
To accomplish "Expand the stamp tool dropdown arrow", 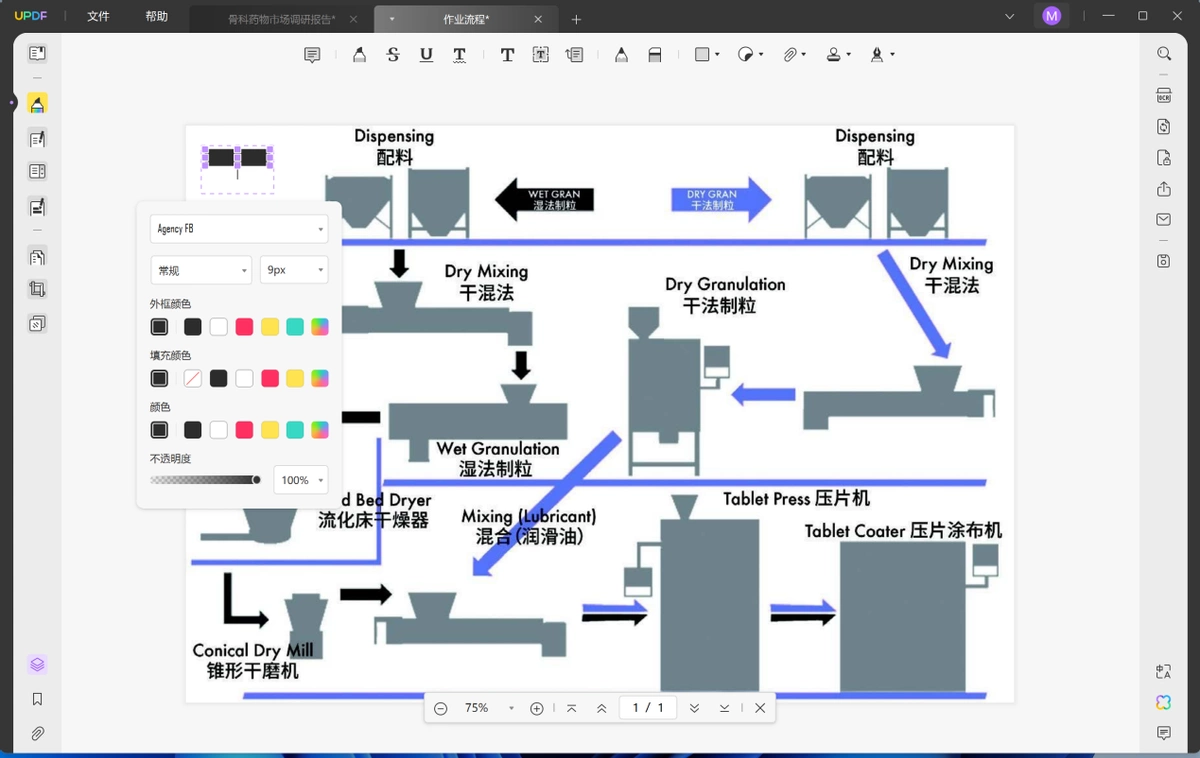I will pyautogui.click(x=849, y=55).
